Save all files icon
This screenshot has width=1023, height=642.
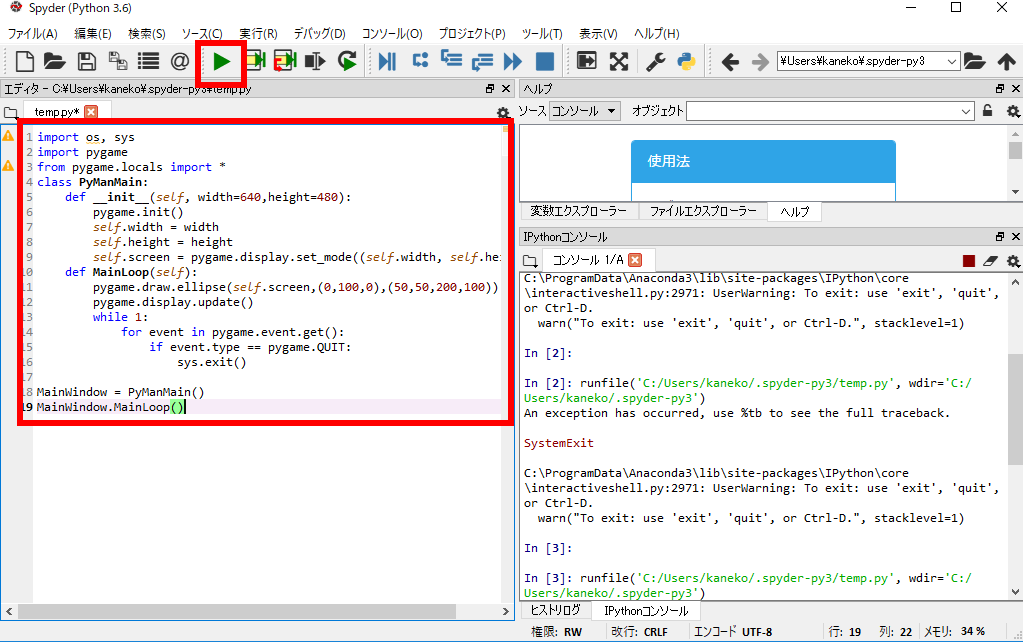pos(117,61)
